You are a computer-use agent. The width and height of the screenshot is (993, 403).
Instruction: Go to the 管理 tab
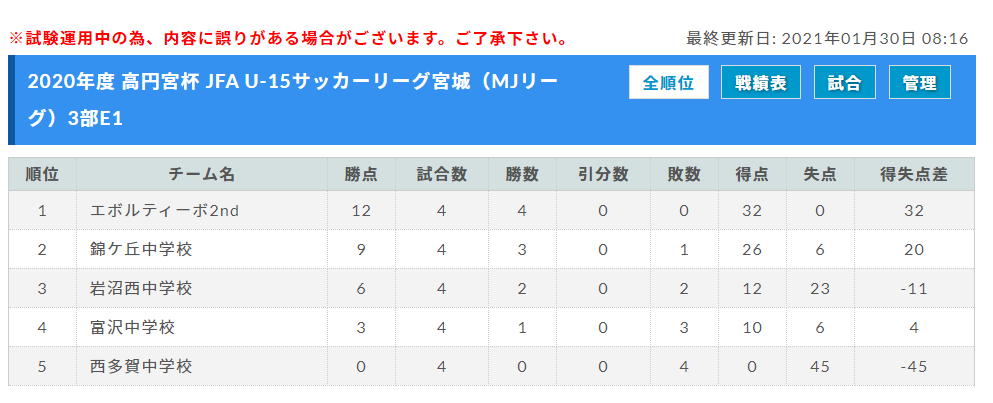point(920,82)
